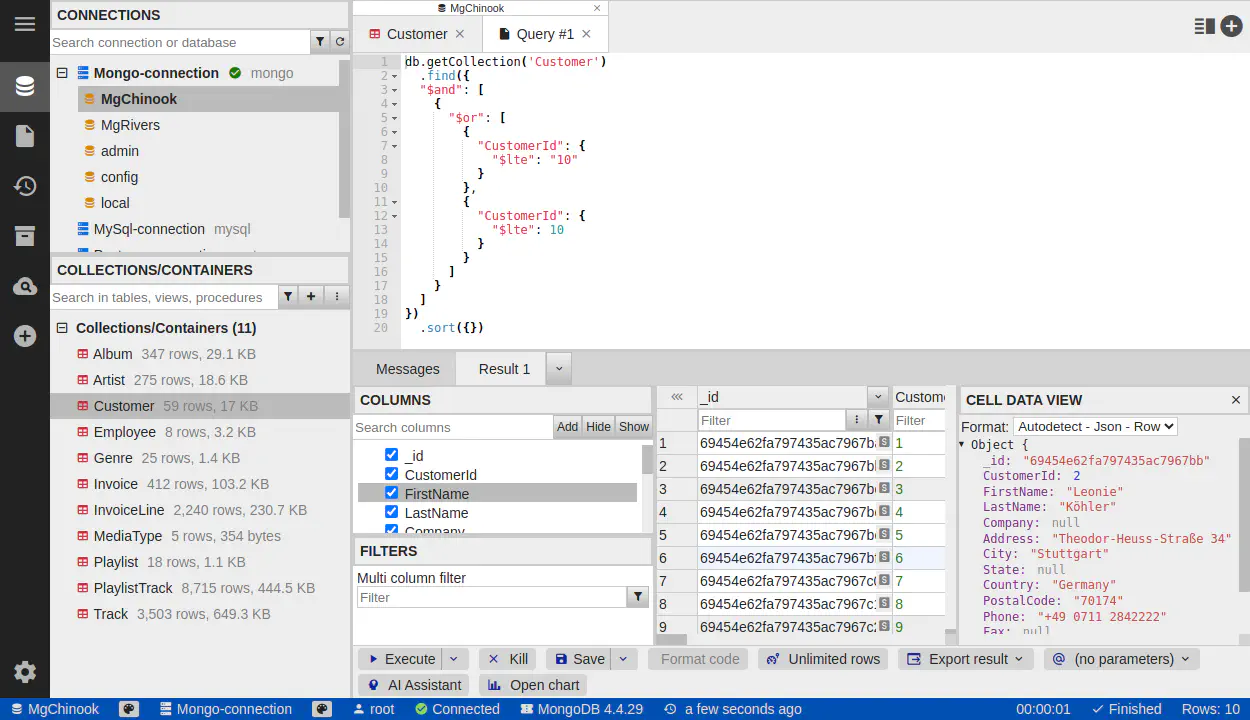The image size is (1250, 720).
Task: Open the archive sidebar icon
Action: [25, 236]
